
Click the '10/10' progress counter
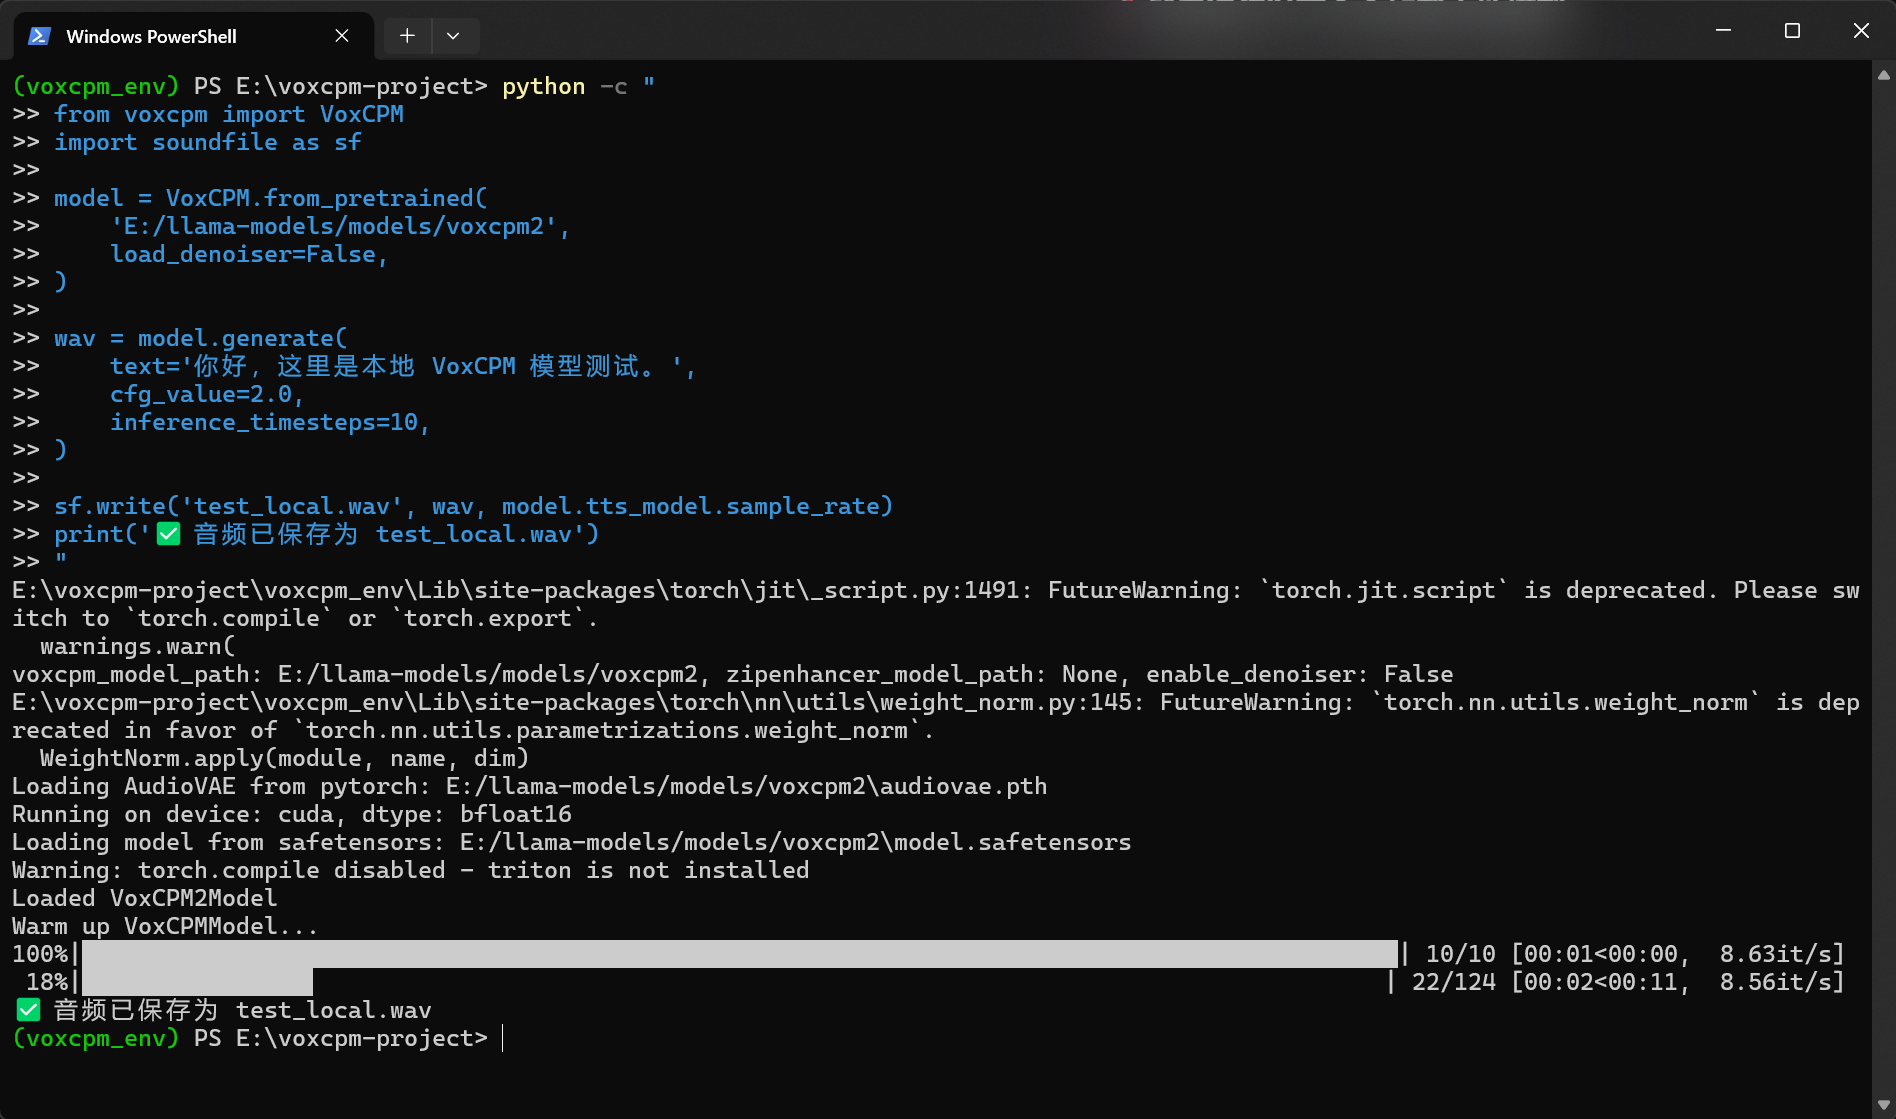click(x=1461, y=954)
